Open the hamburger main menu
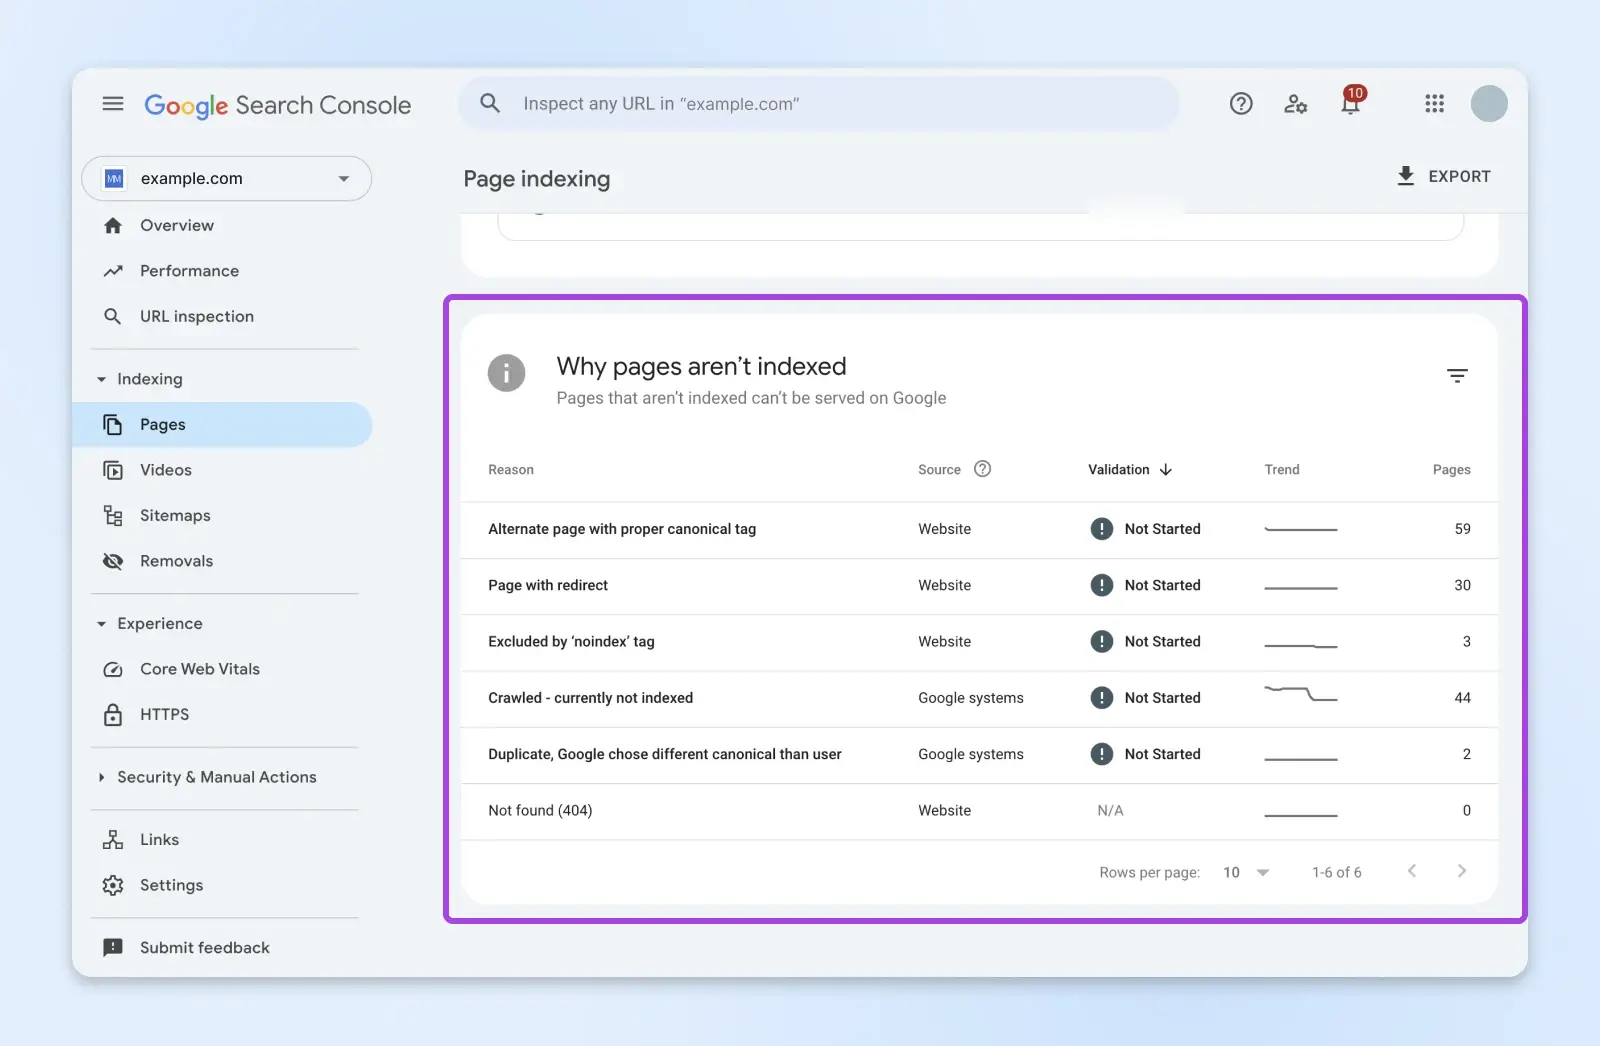Image resolution: width=1600 pixels, height=1046 pixels. 113,104
